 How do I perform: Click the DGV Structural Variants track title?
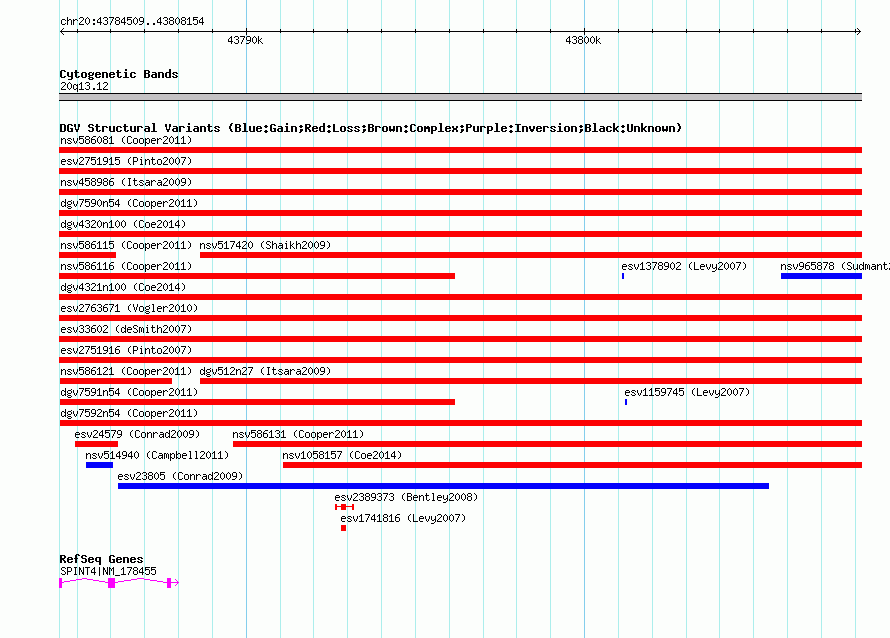[370, 128]
